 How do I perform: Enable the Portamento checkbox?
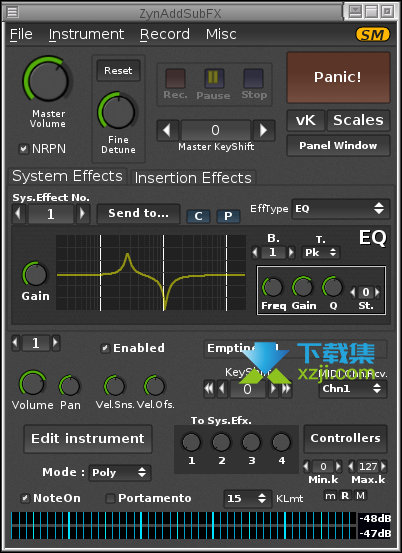tap(110, 498)
